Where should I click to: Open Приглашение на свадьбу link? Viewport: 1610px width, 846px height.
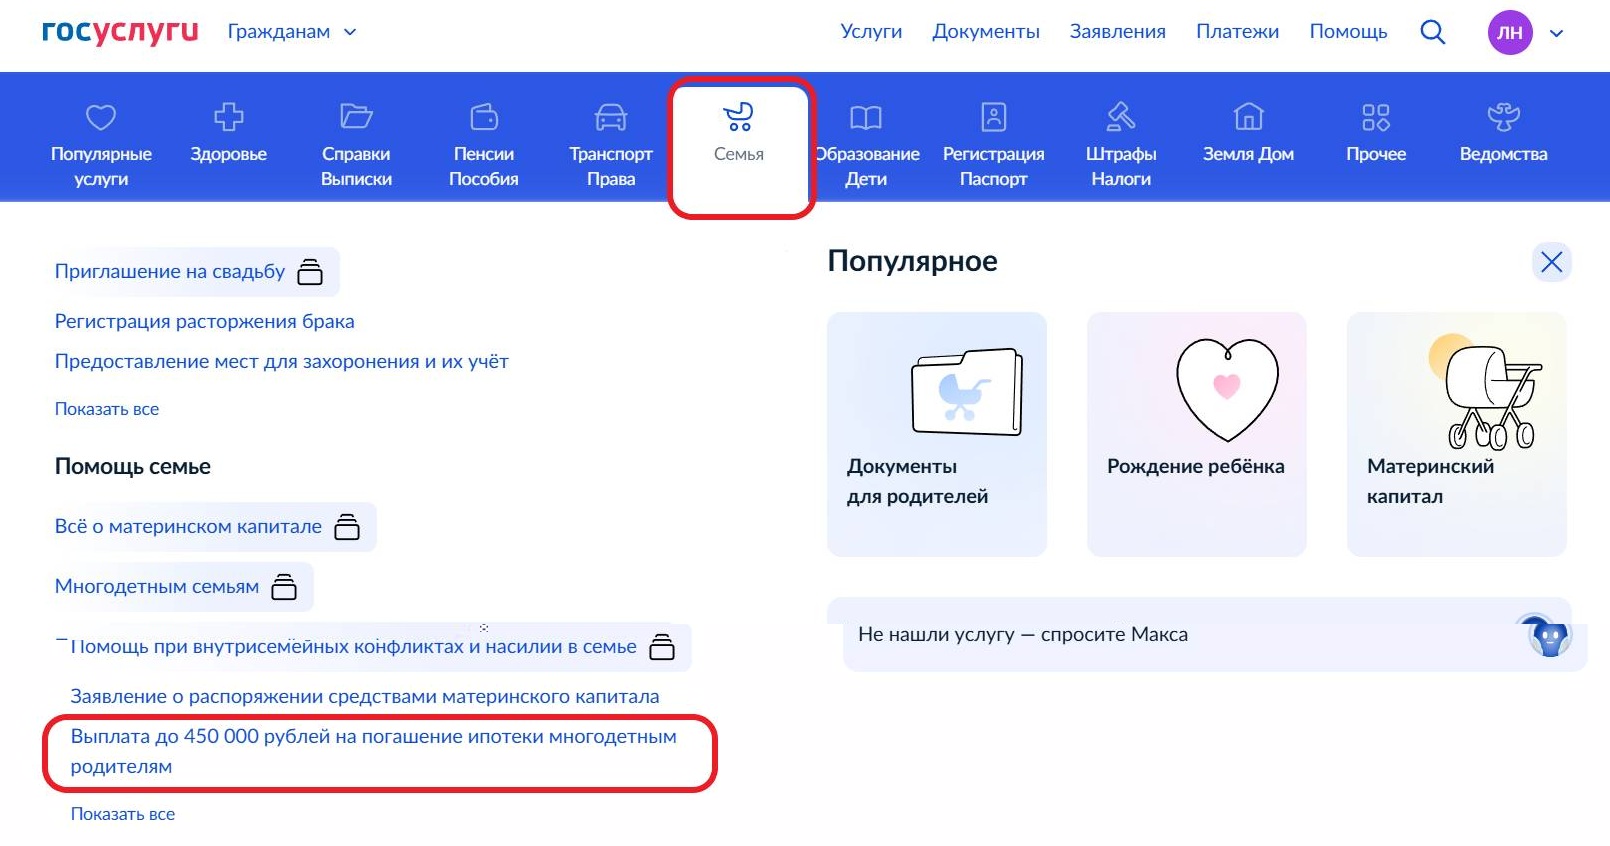point(170,271)
